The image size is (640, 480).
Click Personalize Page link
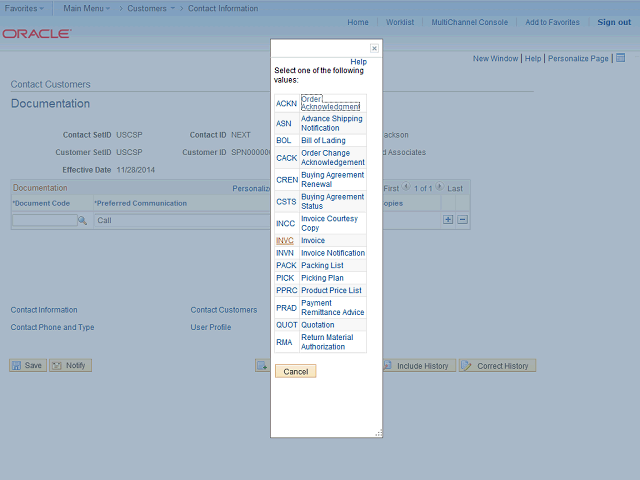[578, 58]
